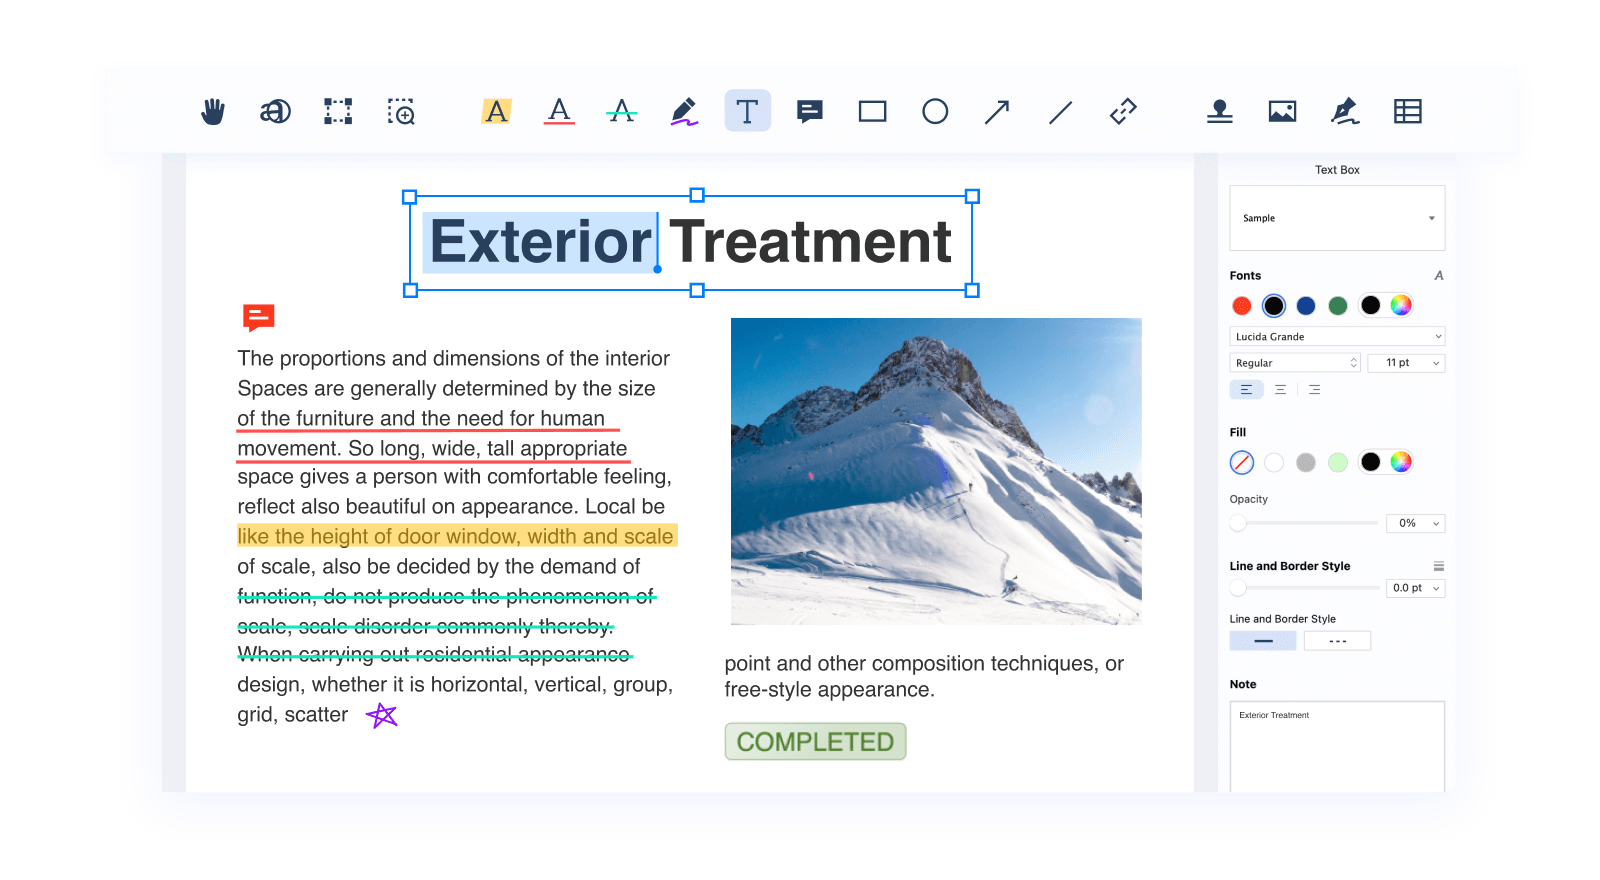Open the Signature tool
This screenshot has width=1600, height=880.
[x=1345, y=111]
